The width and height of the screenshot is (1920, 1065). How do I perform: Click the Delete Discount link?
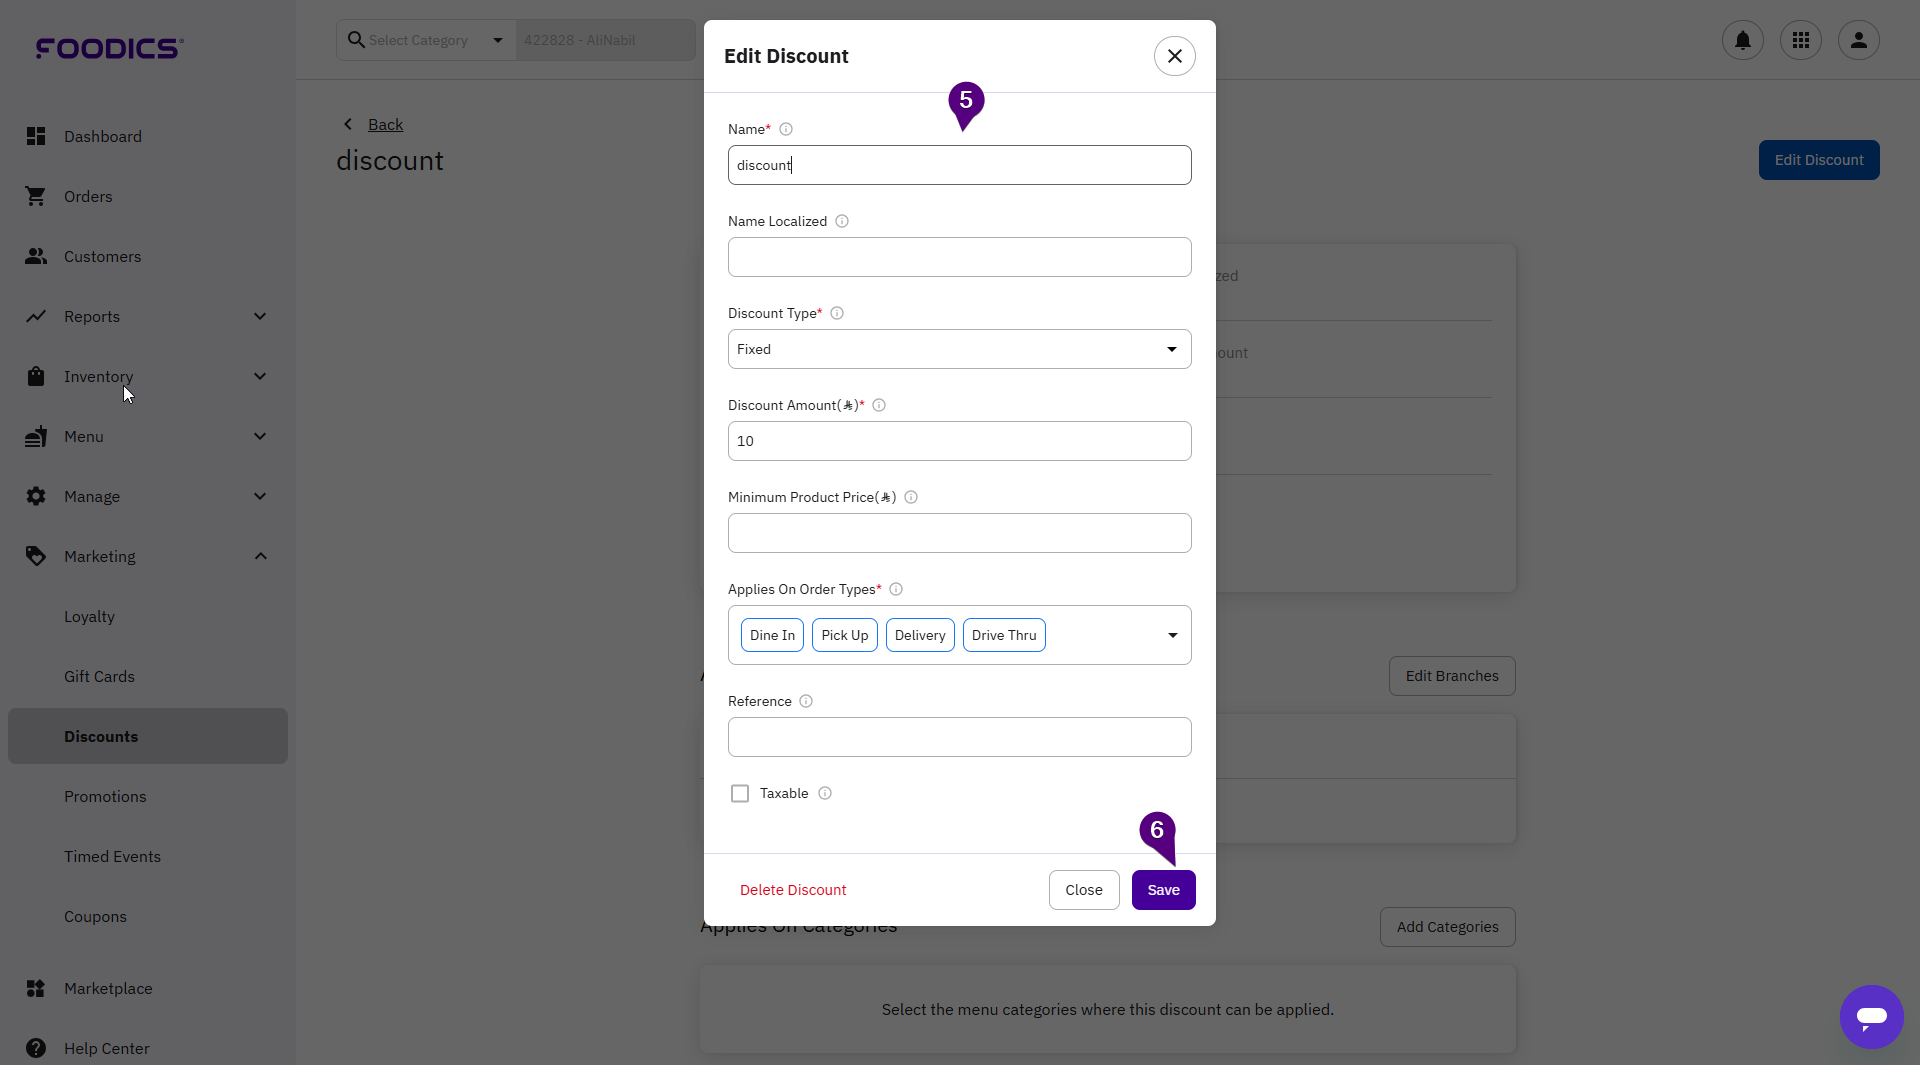pos(793,890)
